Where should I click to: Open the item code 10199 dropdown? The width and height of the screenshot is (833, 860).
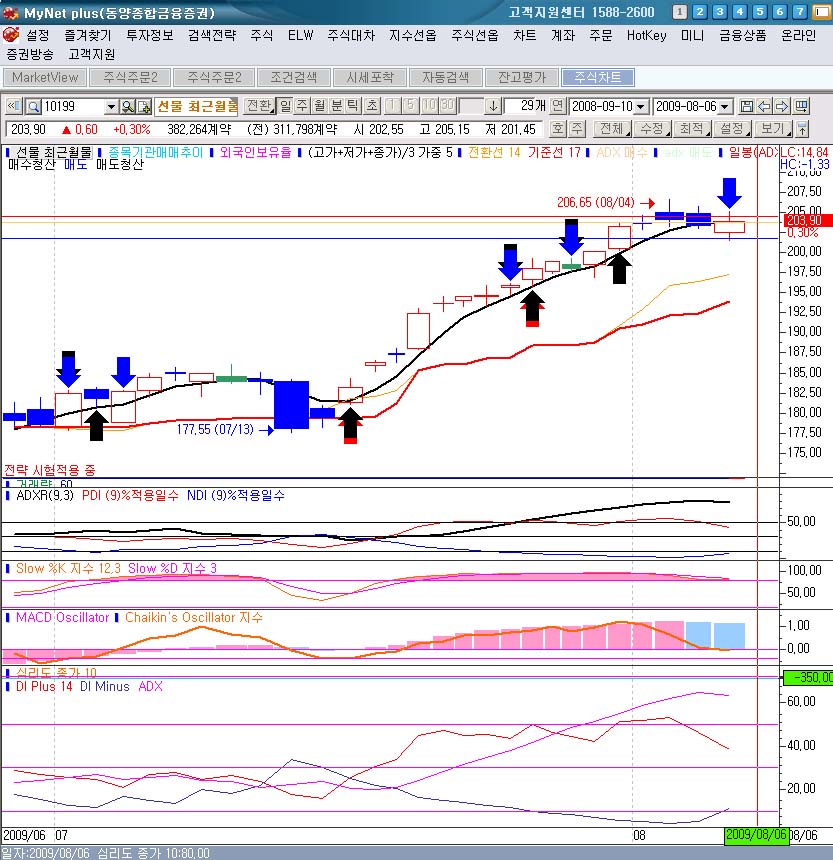click(110, 106)
